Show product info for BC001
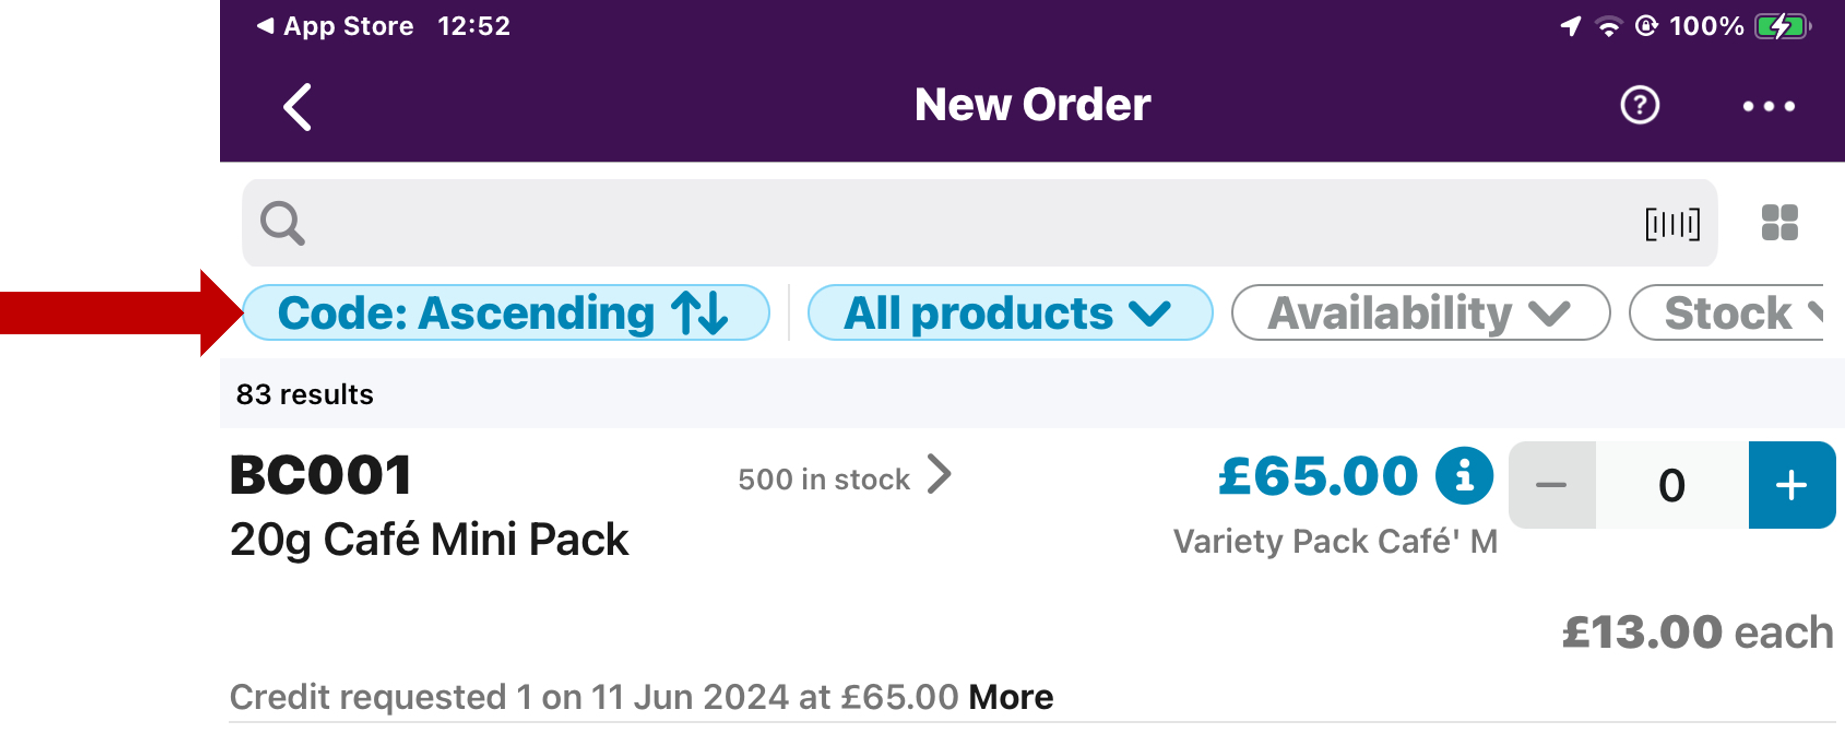 click(1464, 476)
